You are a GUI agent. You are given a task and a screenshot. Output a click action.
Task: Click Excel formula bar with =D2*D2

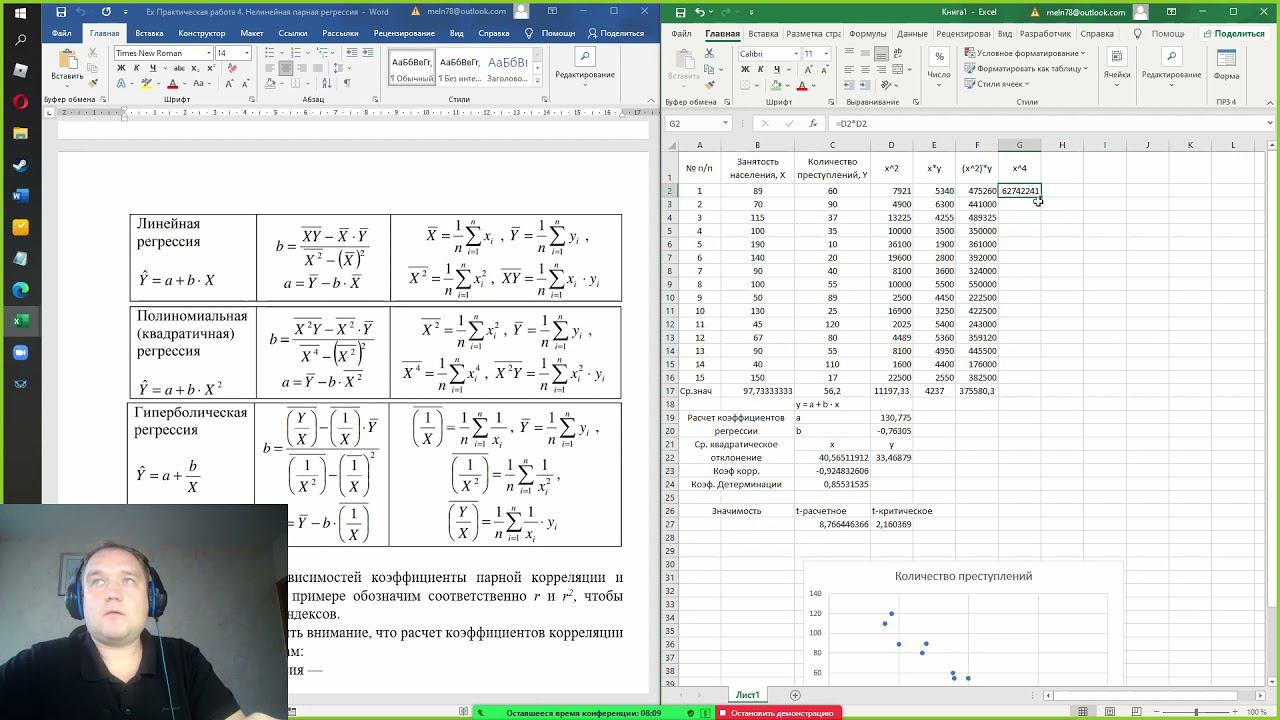(1050, 123)
